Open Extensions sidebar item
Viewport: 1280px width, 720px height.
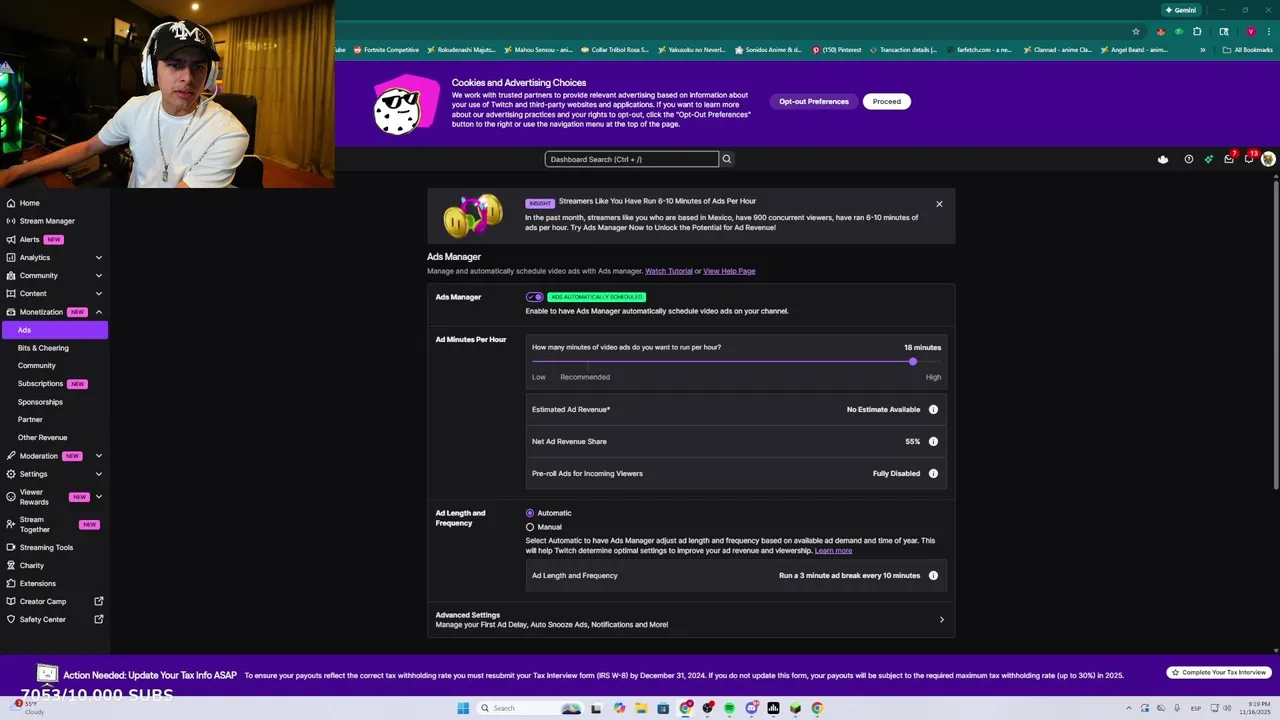click(x=38, y=583)
